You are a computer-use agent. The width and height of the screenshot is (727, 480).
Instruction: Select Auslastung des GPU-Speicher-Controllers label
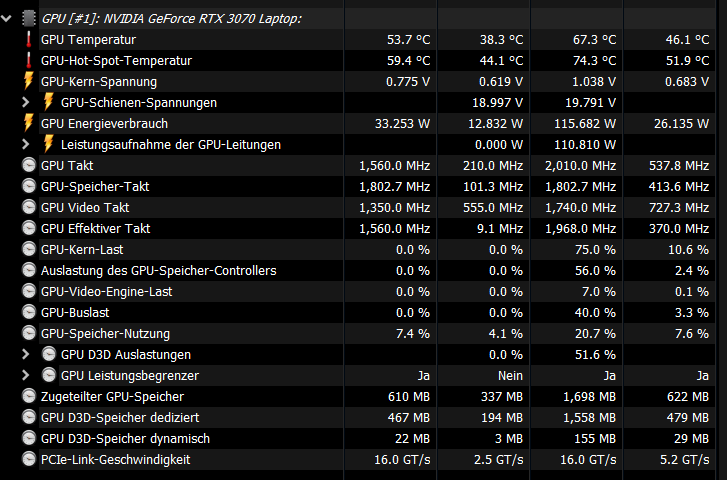159,271
